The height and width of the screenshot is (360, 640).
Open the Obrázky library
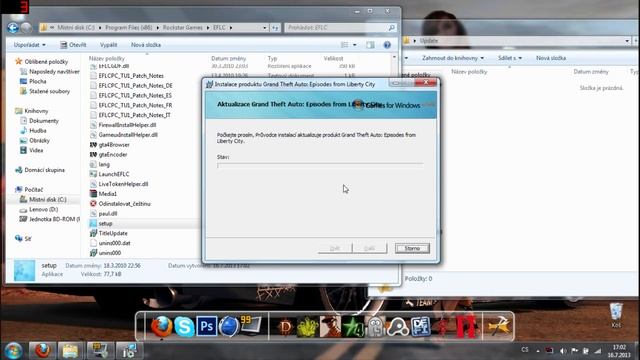click(39, 140)
